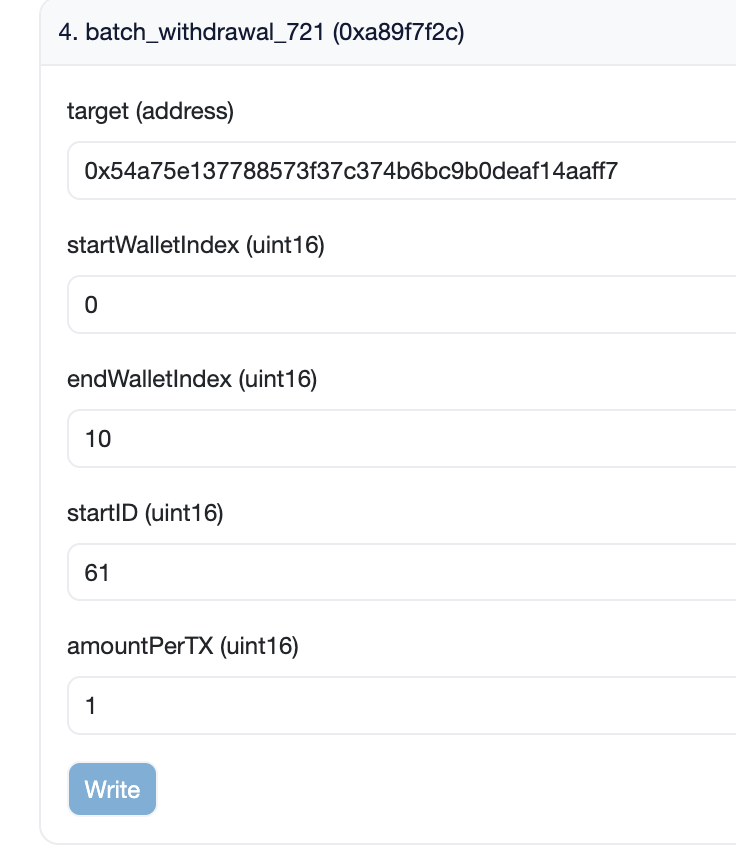Viewport: 736px width, 864px height.
Task: Place cursor in field containing value 10
Action: pyautogui.click(x=402, y=439)
